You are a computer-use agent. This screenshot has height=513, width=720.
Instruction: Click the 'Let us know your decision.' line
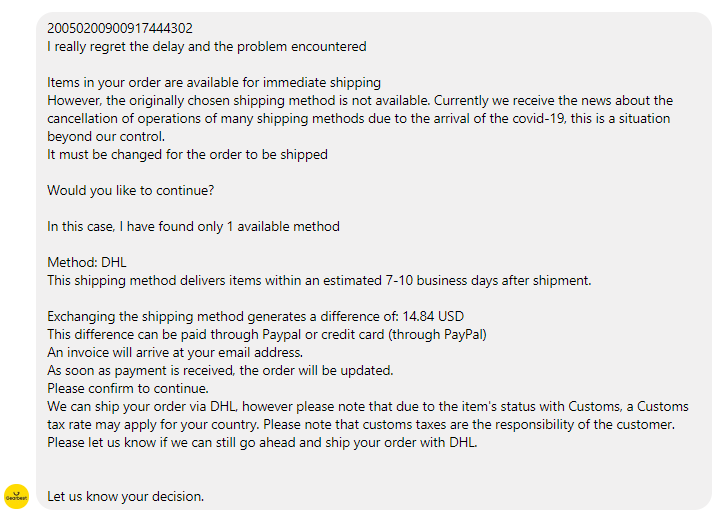(x=125, y=496)
